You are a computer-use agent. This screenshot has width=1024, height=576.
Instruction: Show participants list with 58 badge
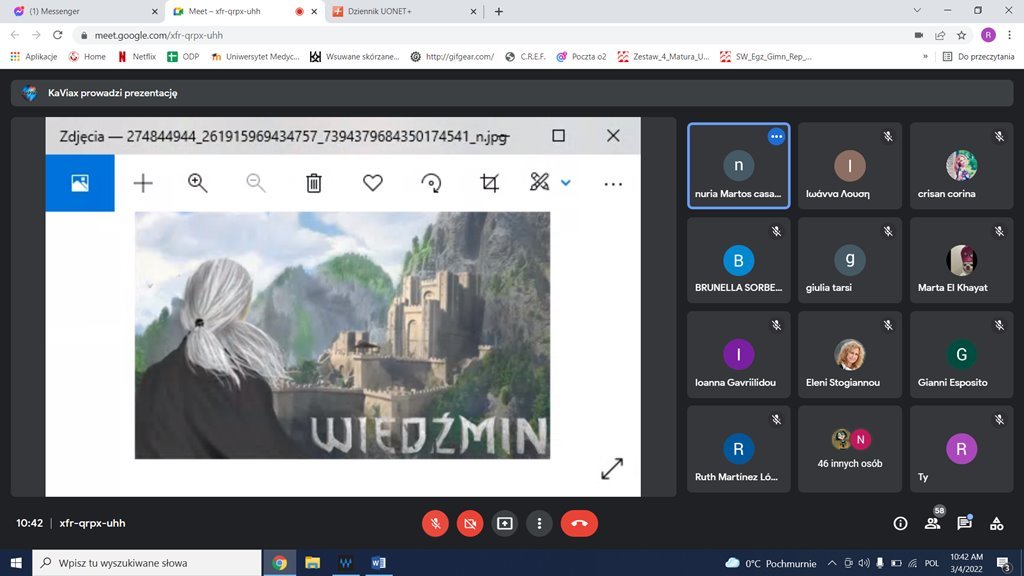point(933,522)
